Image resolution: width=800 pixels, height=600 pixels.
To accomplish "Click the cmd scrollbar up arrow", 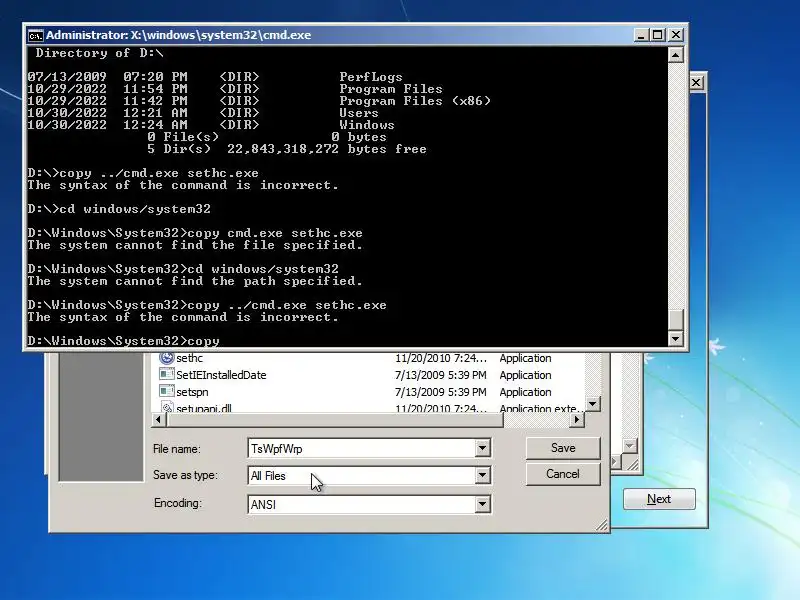I will 676,54.
